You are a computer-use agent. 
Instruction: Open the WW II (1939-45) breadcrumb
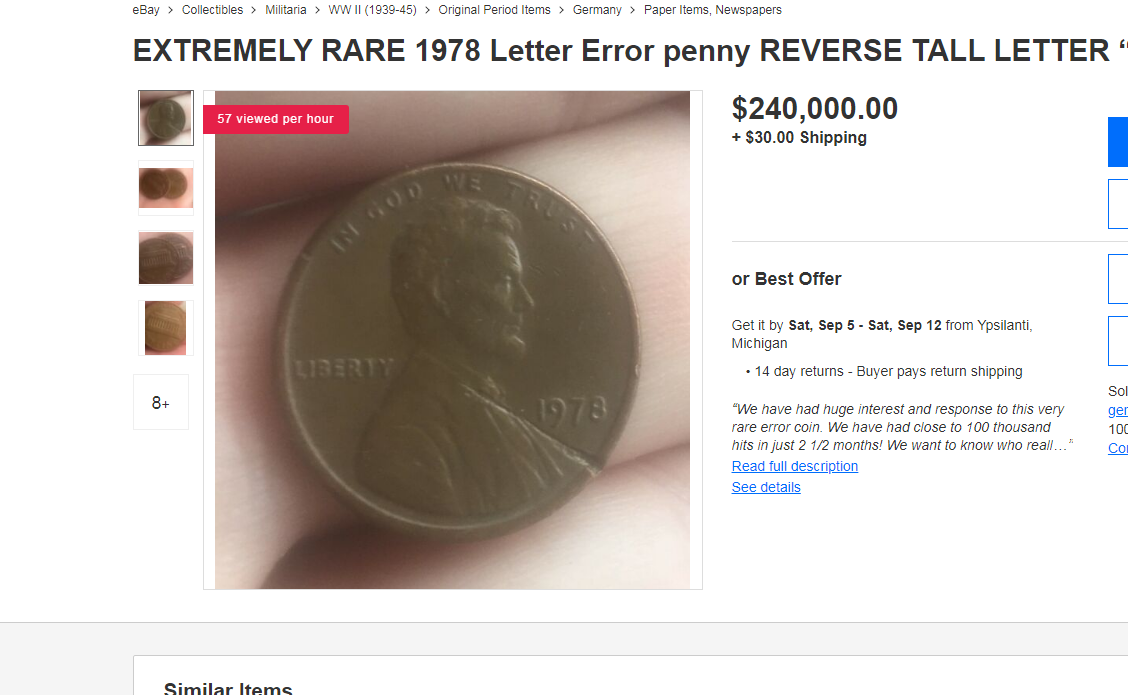click(x=373, y=10)
